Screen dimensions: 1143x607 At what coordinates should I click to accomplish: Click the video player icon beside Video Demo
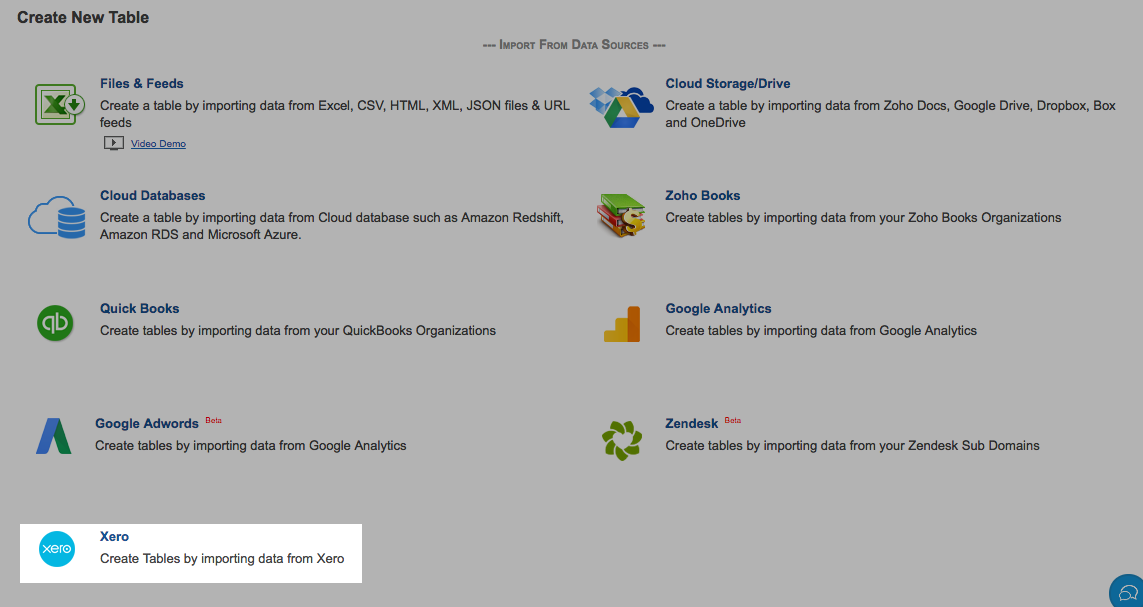(114, 144)
